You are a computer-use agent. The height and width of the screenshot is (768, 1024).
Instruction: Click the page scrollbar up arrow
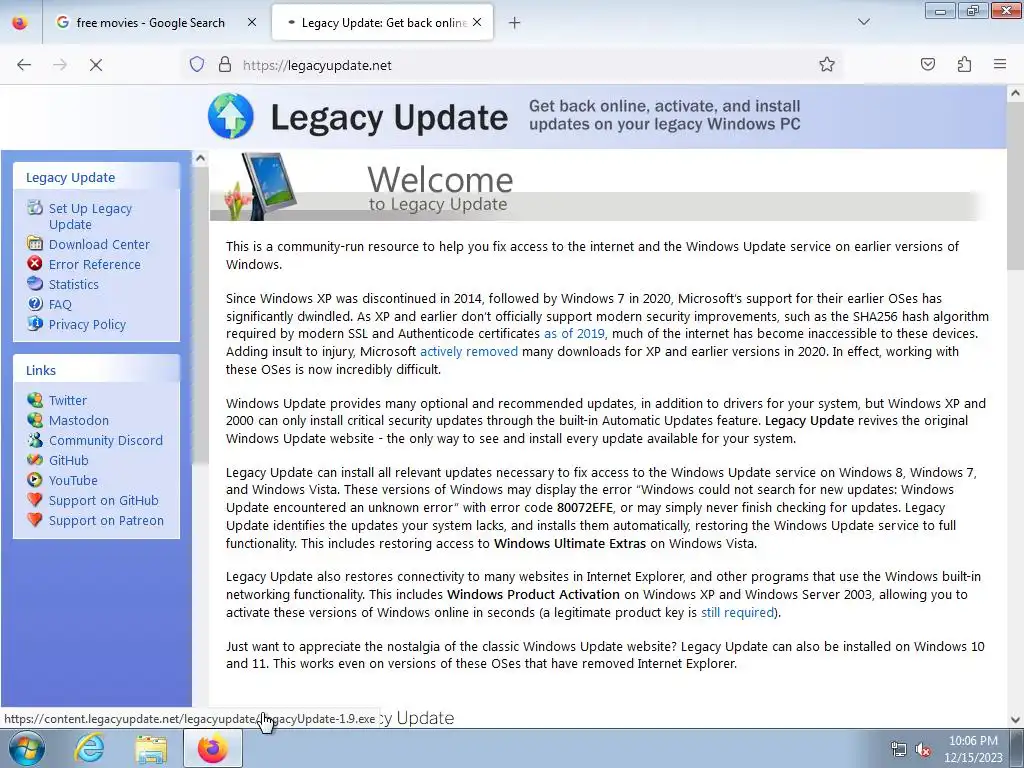click(1016, 93)
